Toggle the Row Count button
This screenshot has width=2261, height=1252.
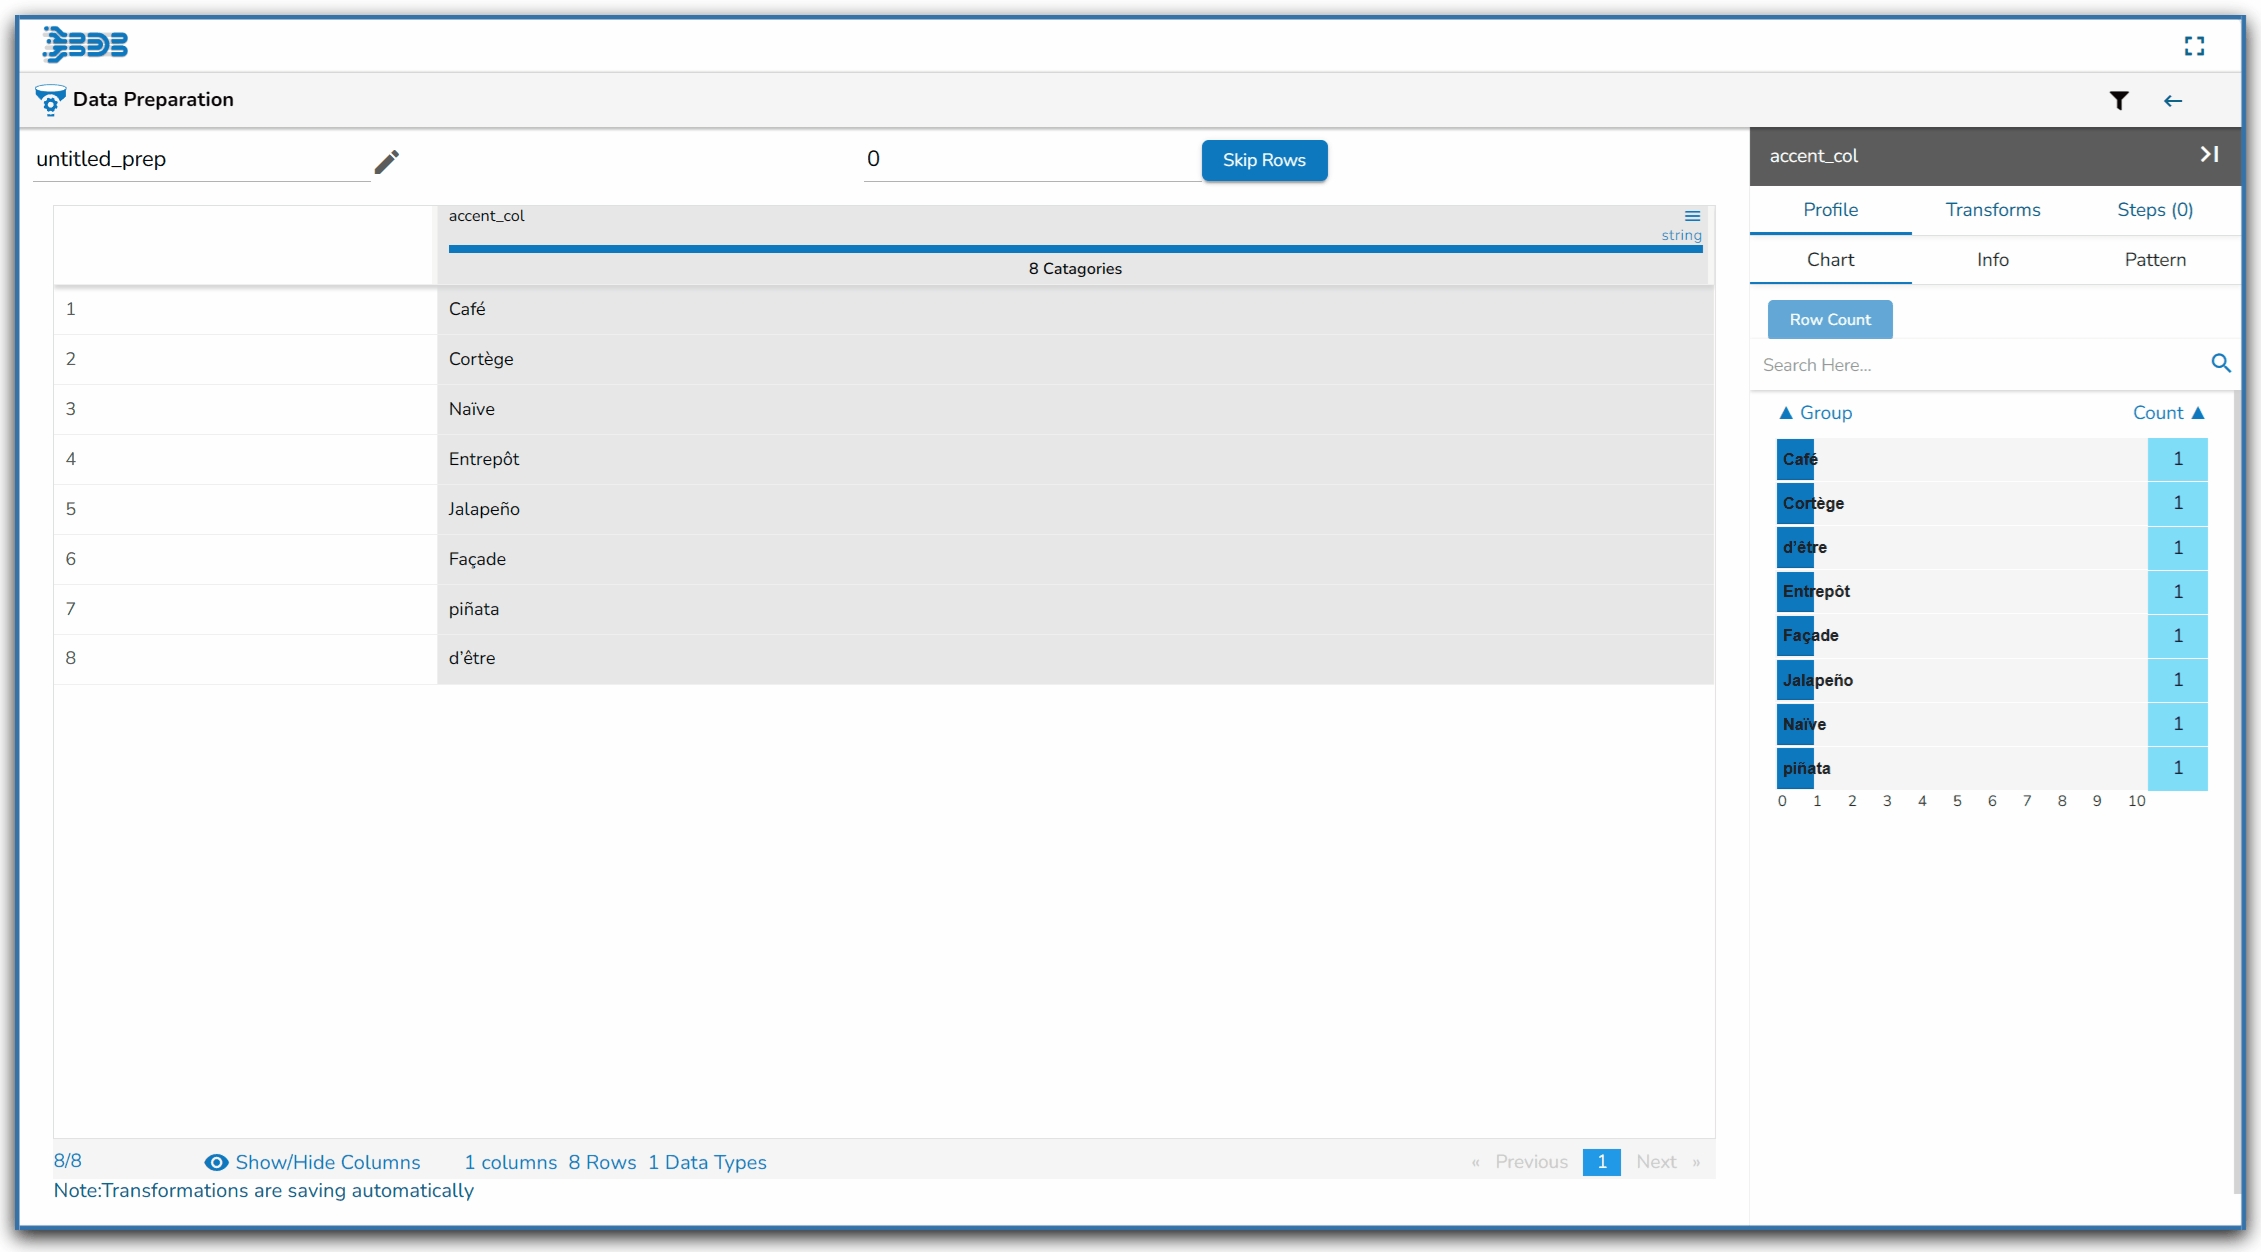point(1830,320)
